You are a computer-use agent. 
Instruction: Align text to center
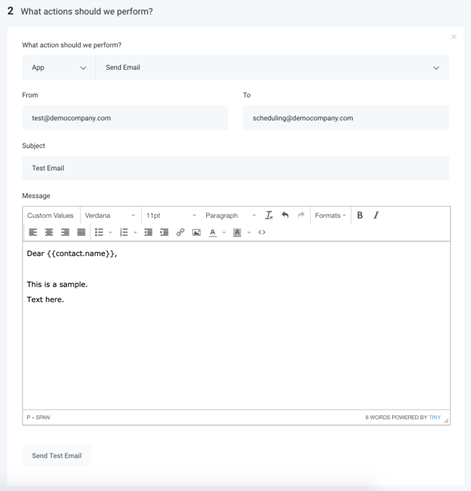(49, 232)
